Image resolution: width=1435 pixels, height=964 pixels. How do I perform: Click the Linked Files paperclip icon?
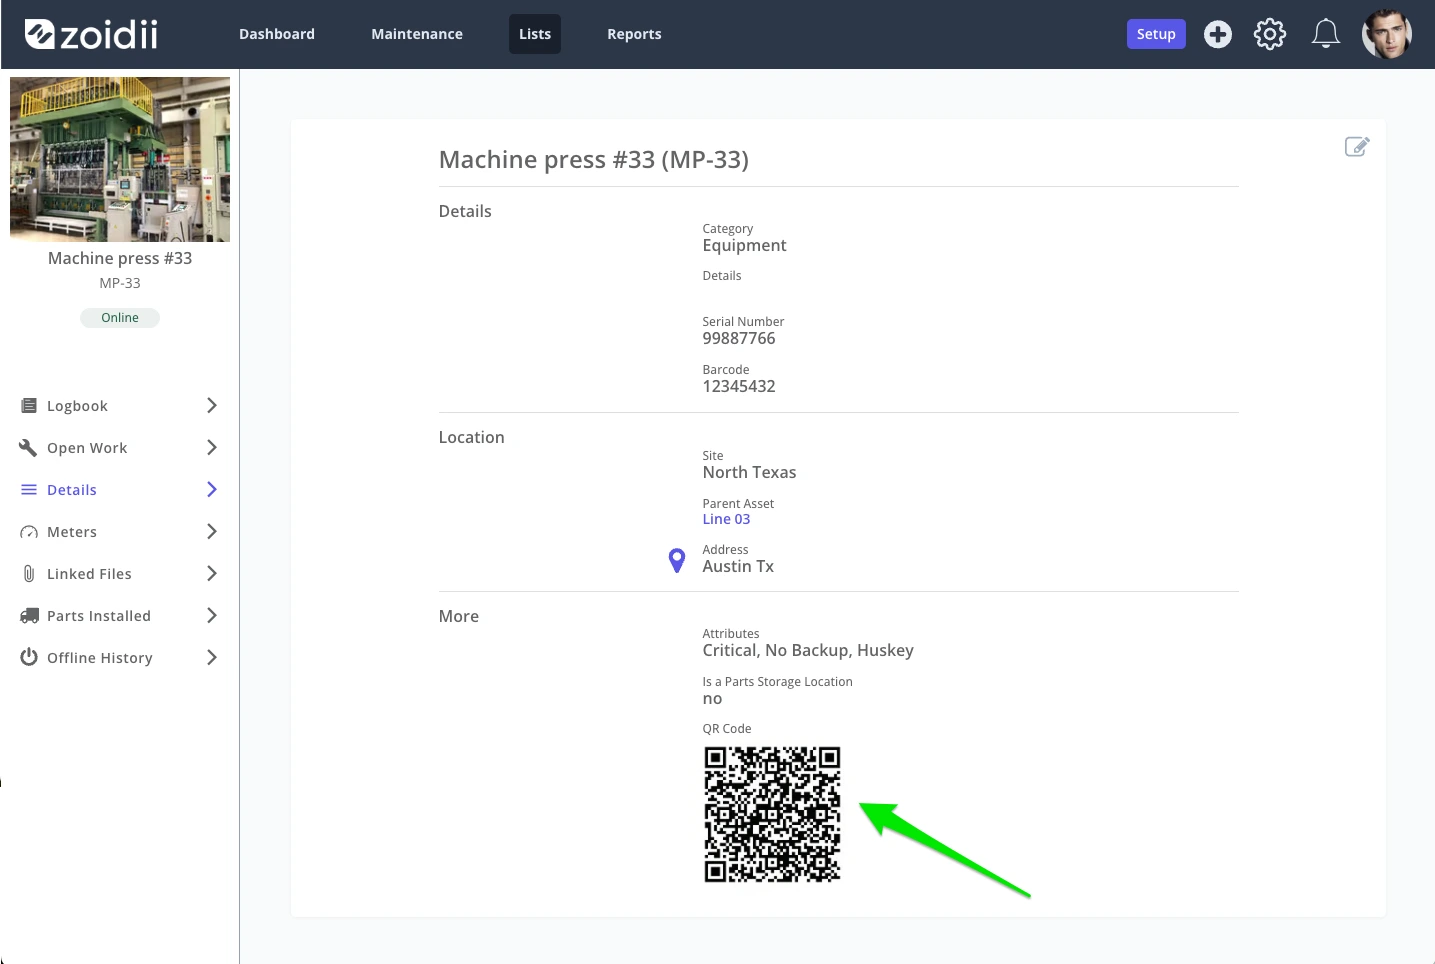pos(29,574)
